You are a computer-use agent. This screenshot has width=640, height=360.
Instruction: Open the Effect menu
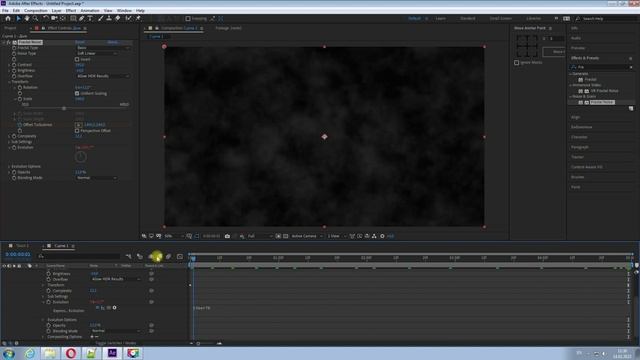point(71,11)
